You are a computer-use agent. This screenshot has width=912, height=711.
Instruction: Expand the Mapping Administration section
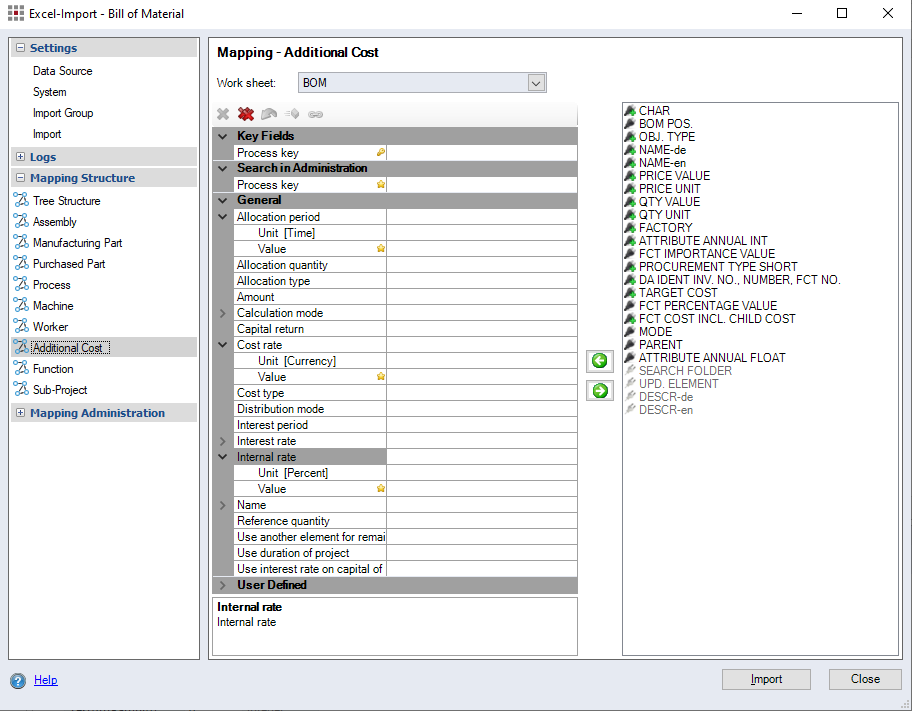(21, 413)
